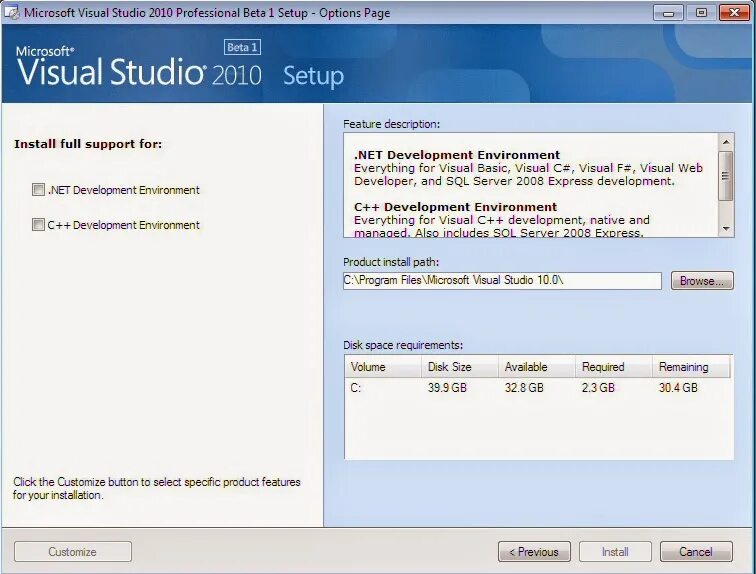Screen dimensions: 756x574
Task: Click the 'Feature description:' label
Action: [392, 124]
